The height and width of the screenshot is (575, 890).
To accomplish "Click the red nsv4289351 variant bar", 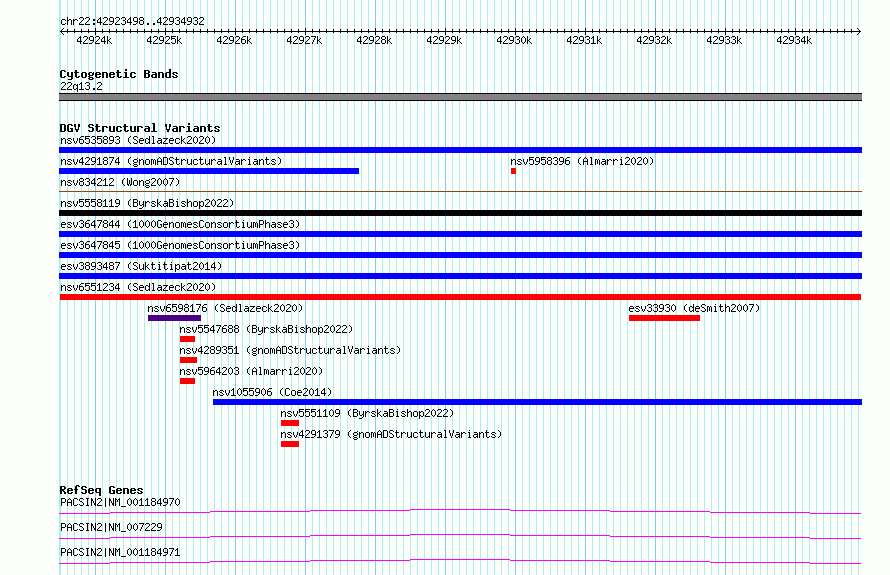I will (188, 360).
